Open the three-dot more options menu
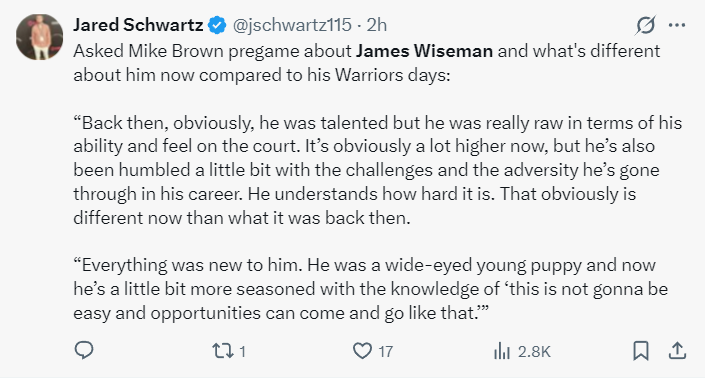Image resolution: width=705 pixels, height=378 pixels. (677, 25)
